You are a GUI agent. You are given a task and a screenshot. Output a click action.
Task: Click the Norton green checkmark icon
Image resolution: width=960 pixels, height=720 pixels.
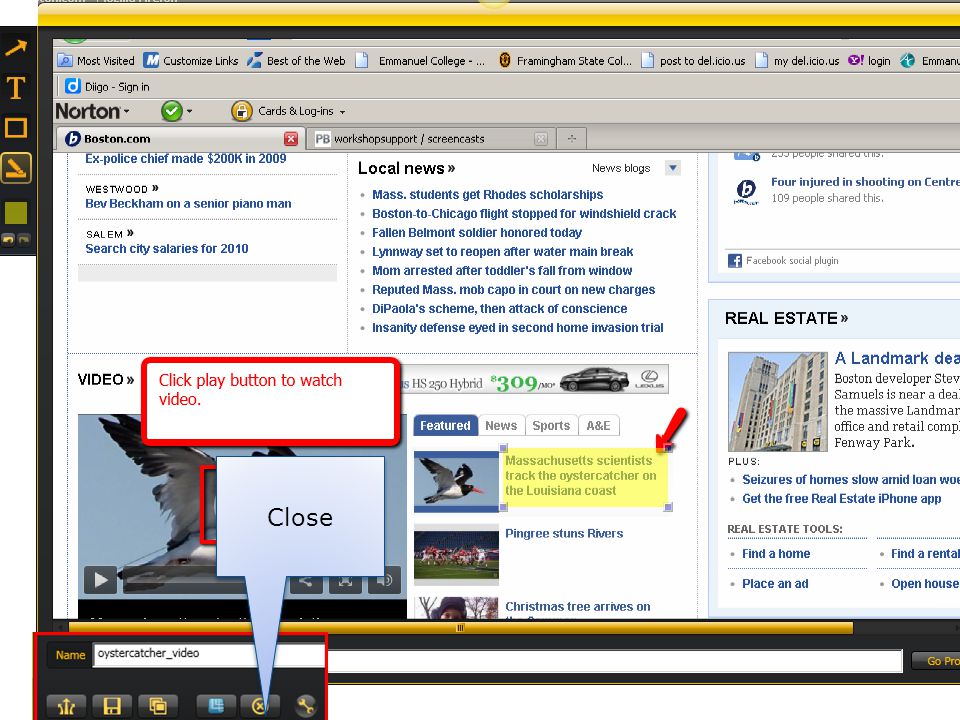click(171, 111)
